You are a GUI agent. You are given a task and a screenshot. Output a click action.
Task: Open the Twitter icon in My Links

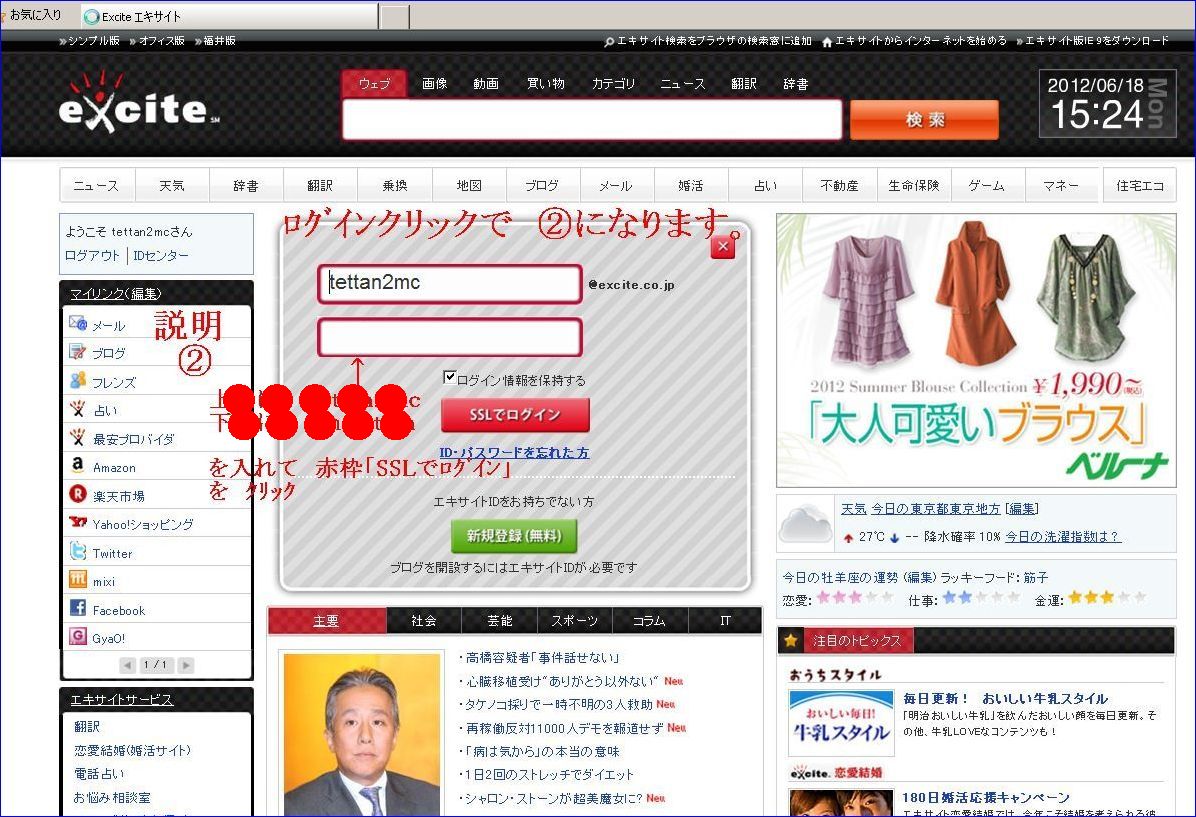click(x=78, y=551)
